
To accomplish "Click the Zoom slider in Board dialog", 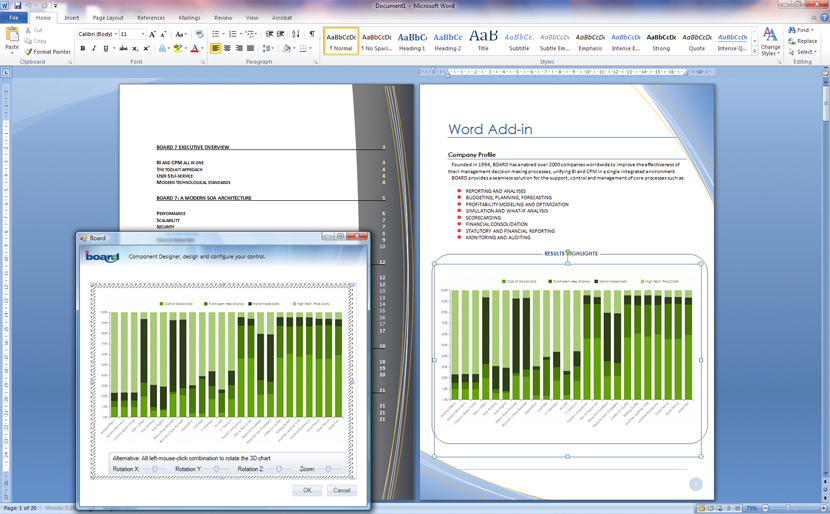I will point(328,469).
